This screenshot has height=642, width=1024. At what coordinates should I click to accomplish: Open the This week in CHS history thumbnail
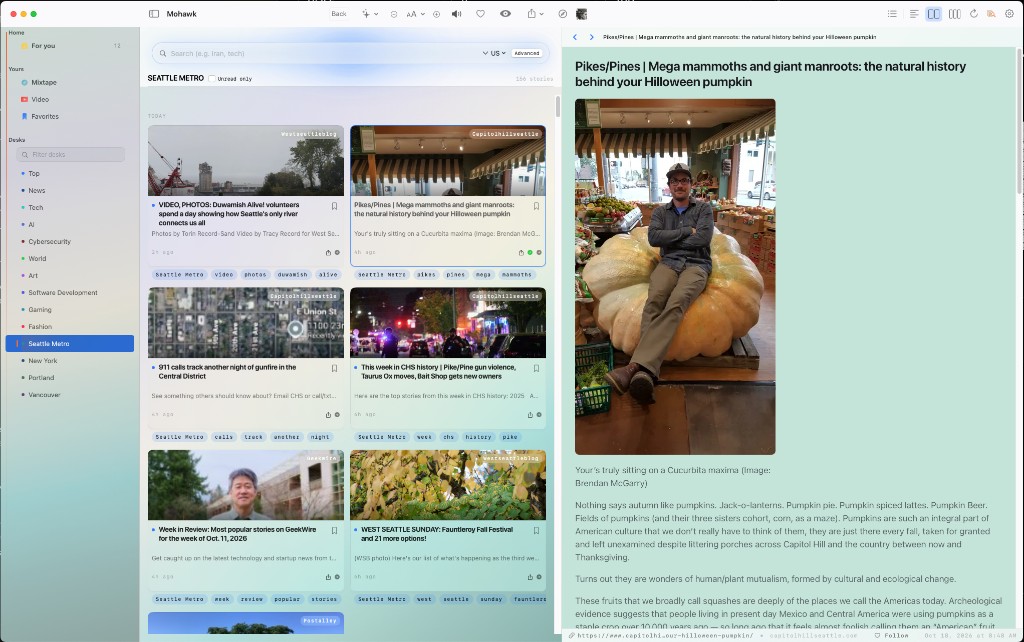click(448, 323)
